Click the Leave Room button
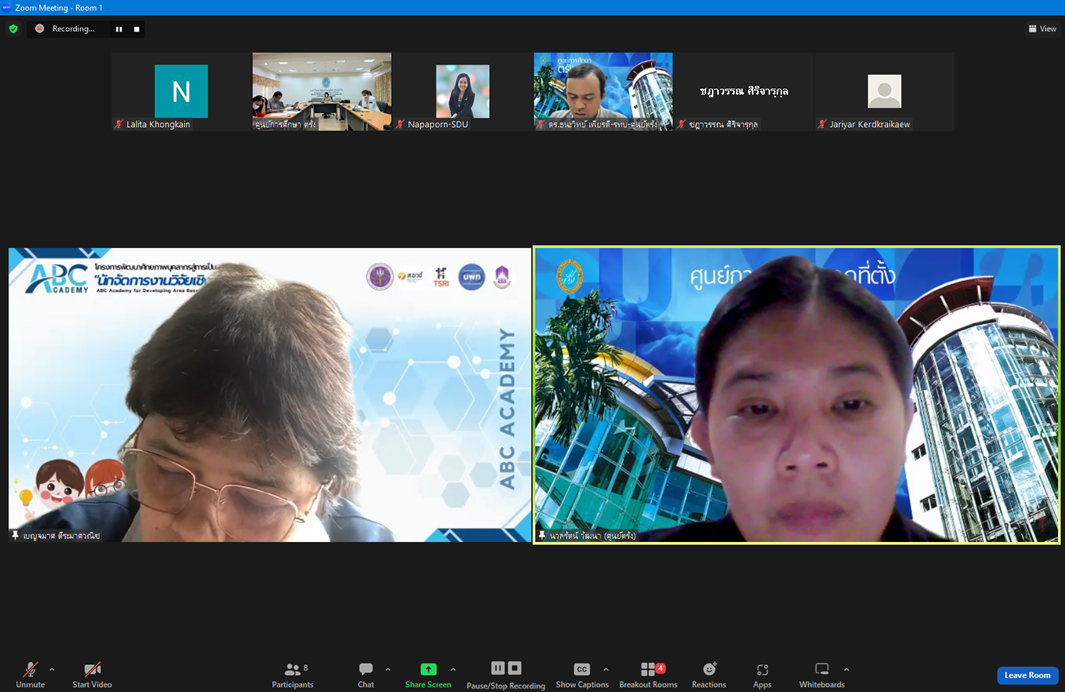Screen dimensions: 1065x692 1027,675
